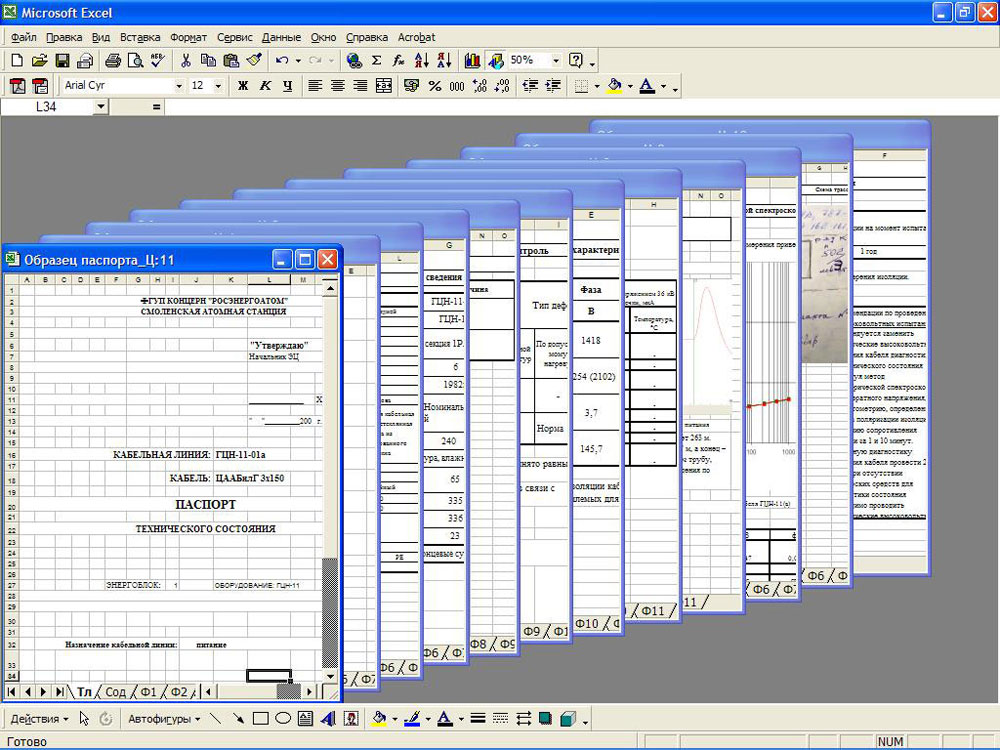This screenshot has width=1000, height=750.
Task: Expand the Name Box dropdown beside L34
Action: 101,107
